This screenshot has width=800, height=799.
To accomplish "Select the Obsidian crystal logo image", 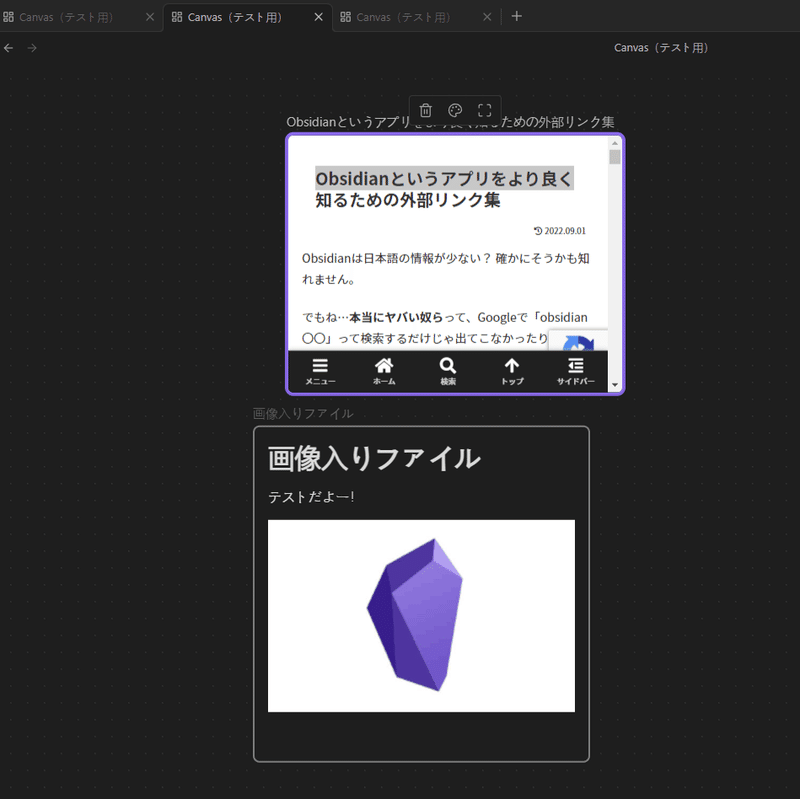I will pyautogui.click(x=421, y=615).
